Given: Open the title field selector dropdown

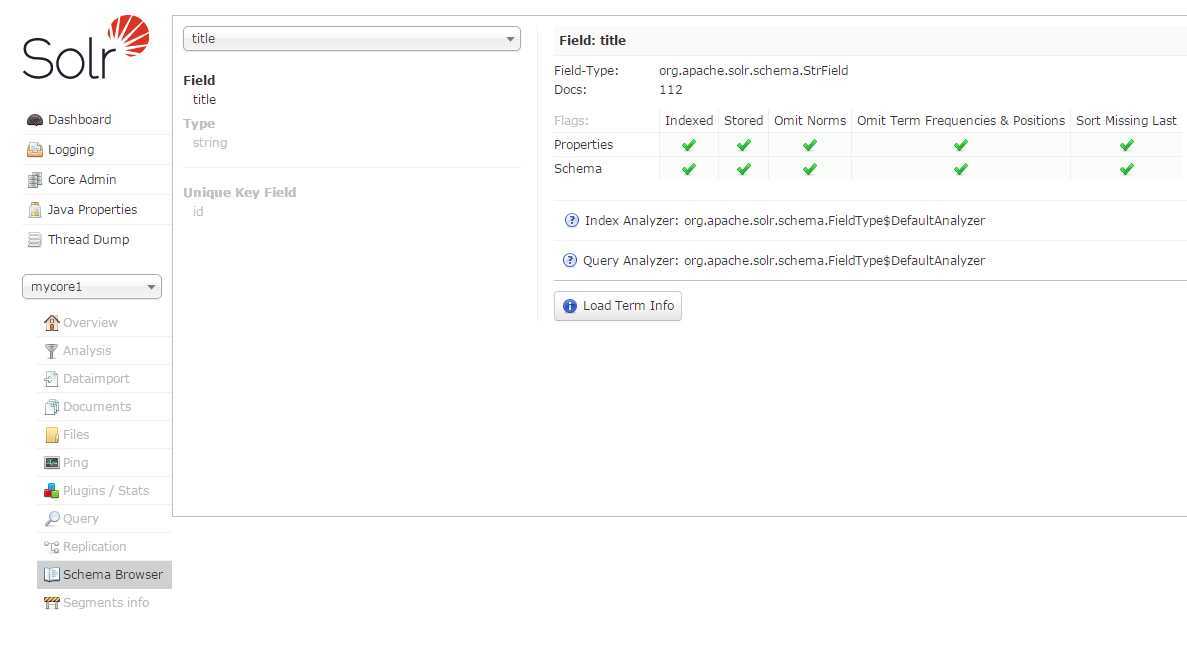Looking at the screenshot, I should coord(352,39).
